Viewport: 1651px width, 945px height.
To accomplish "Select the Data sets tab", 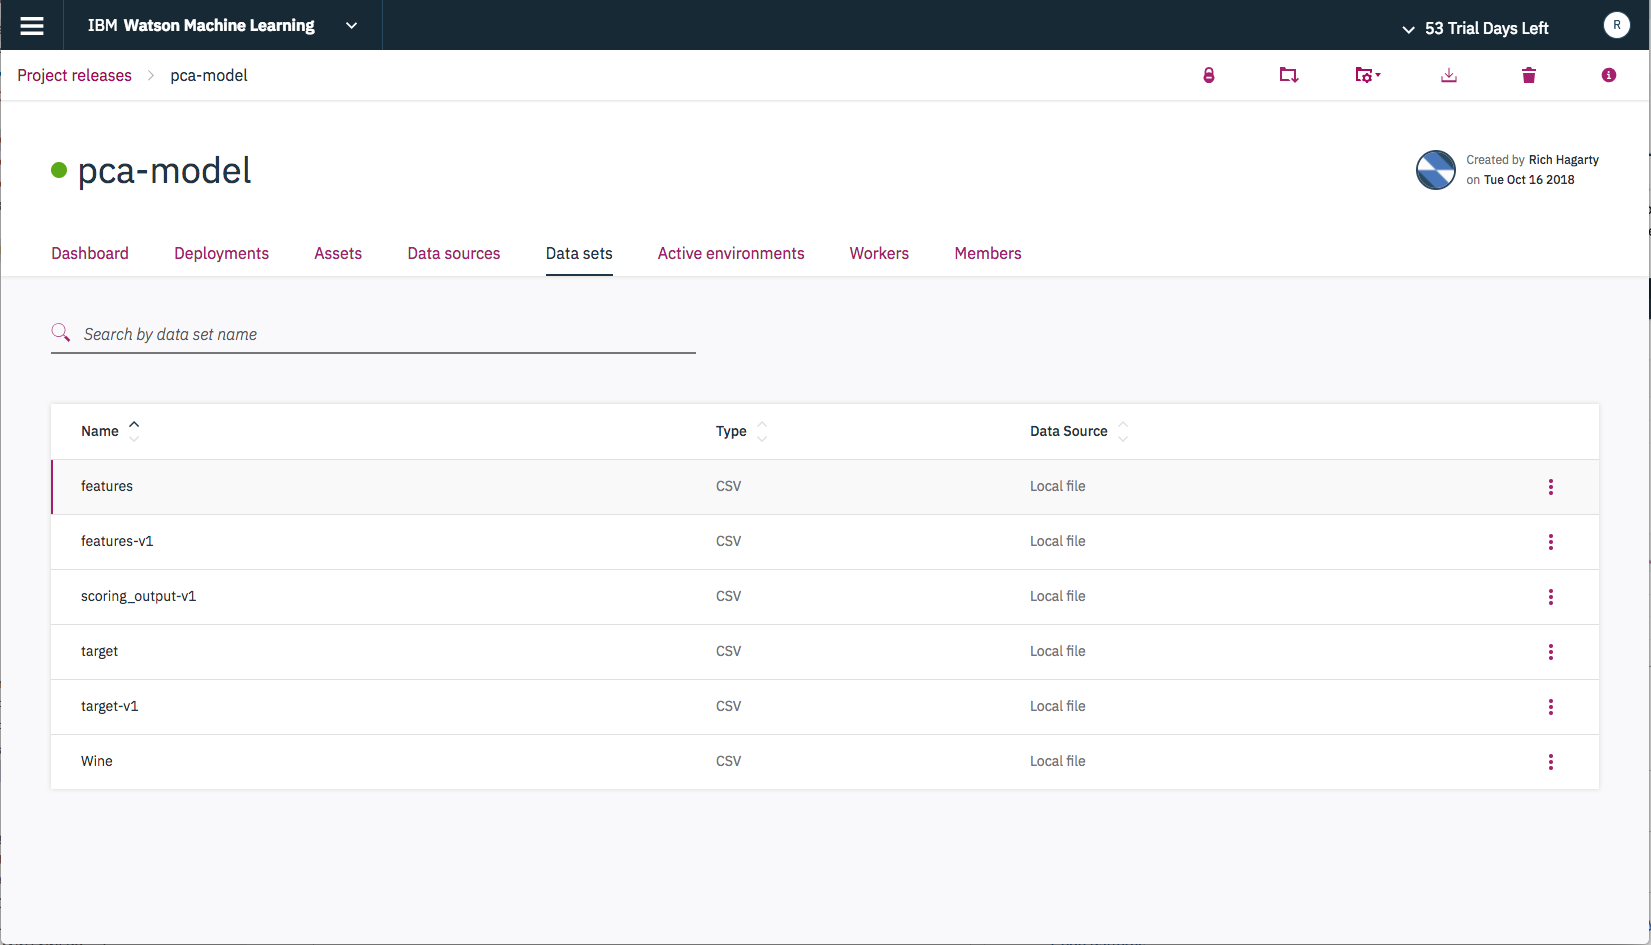I will (x=579, y=254).
